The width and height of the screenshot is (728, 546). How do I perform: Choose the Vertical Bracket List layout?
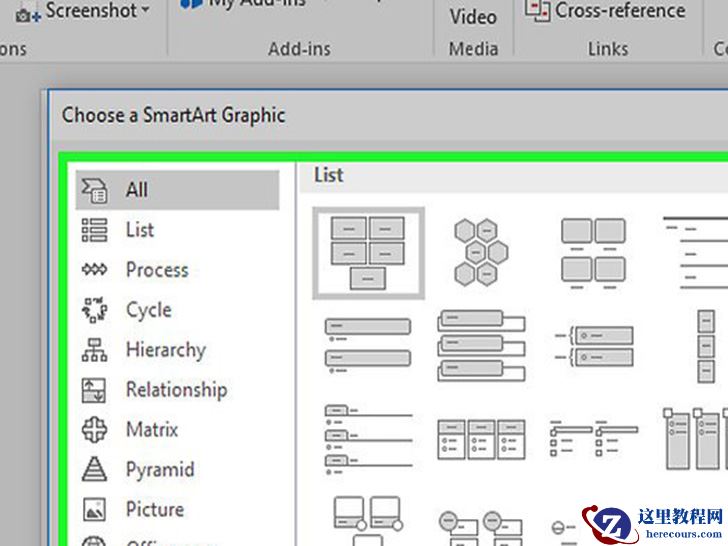pos(594,346)
